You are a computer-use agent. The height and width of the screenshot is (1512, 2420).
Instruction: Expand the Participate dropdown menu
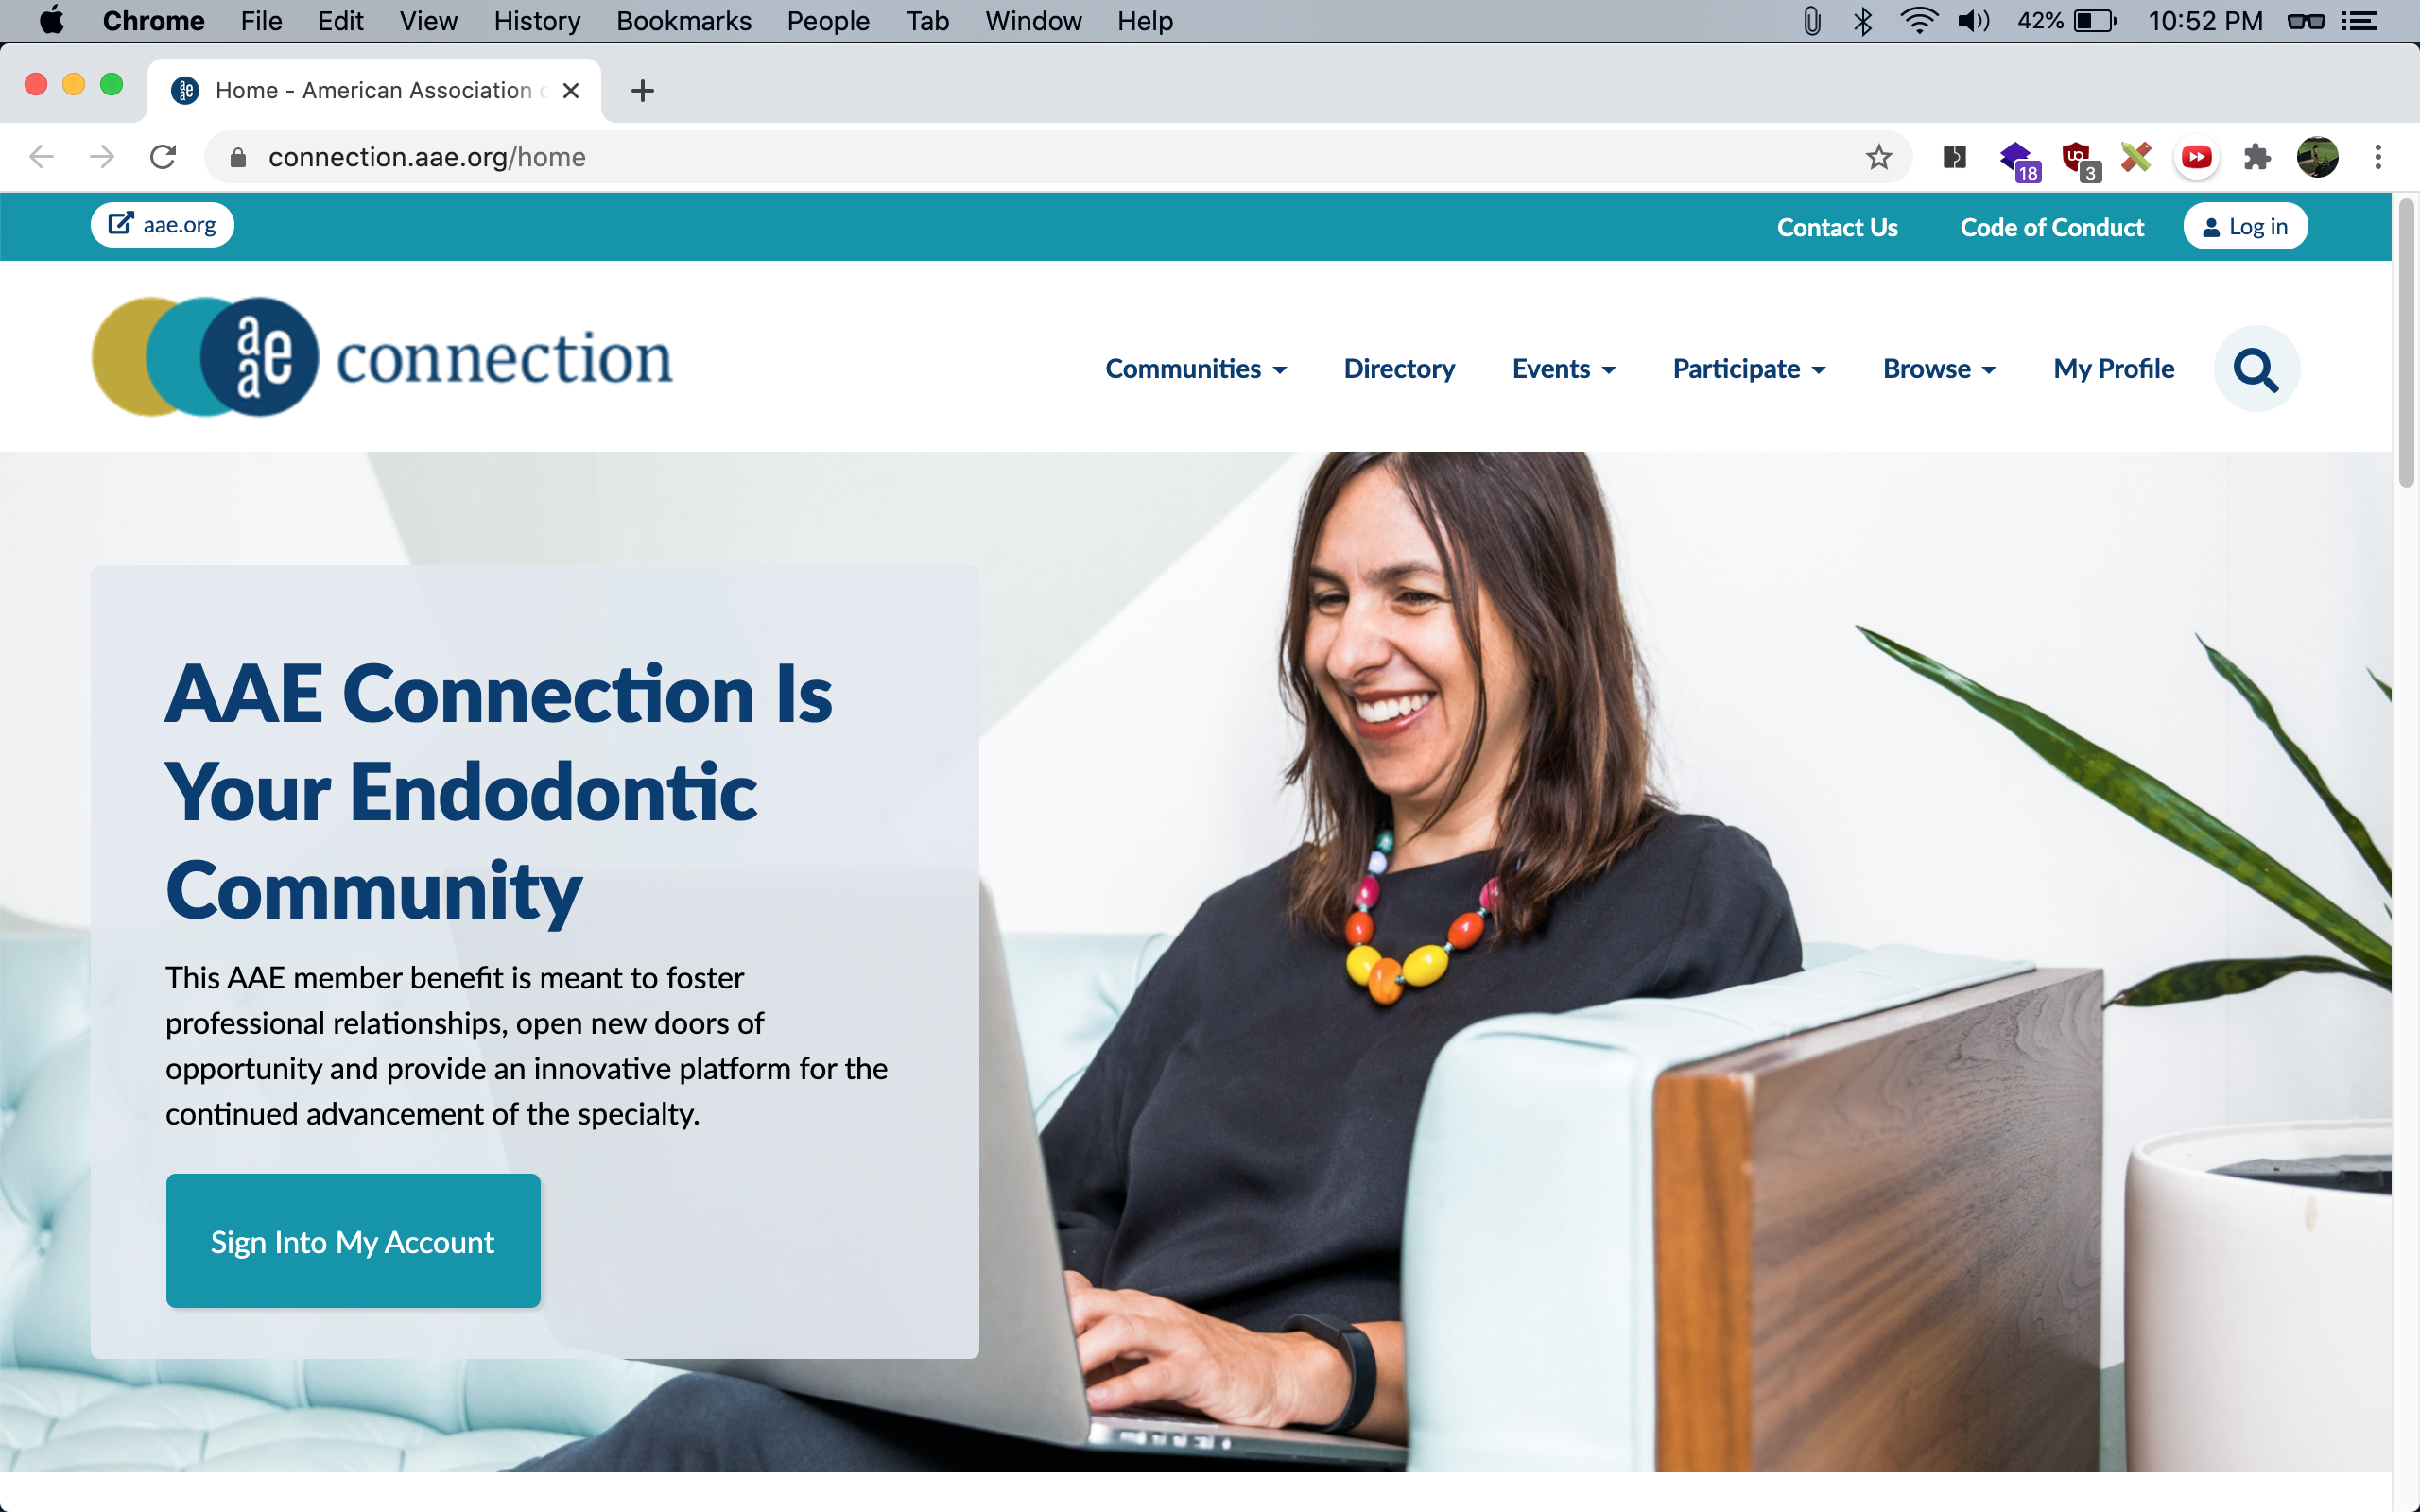tap(1750, 369)
